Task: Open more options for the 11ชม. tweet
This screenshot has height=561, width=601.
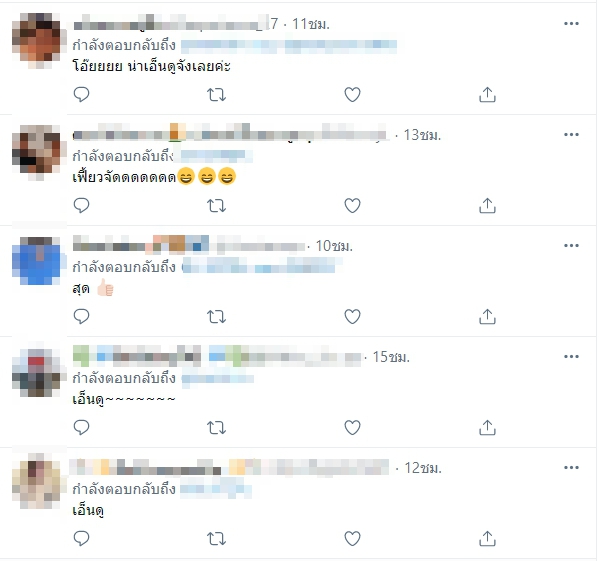Action: point(571,24)
